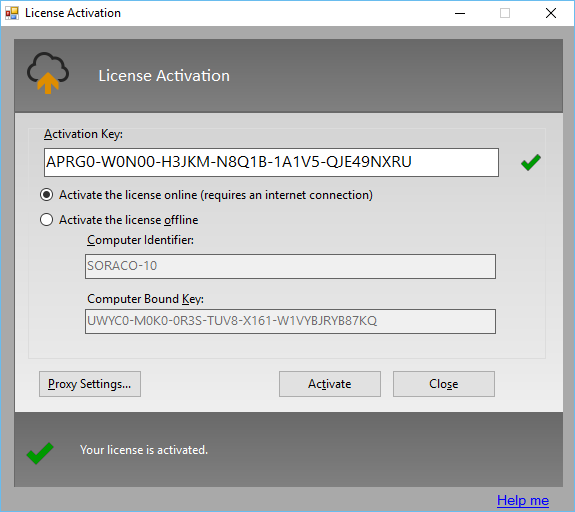
Task: Open Proxy Settings dialog
Action: point(90,384)
